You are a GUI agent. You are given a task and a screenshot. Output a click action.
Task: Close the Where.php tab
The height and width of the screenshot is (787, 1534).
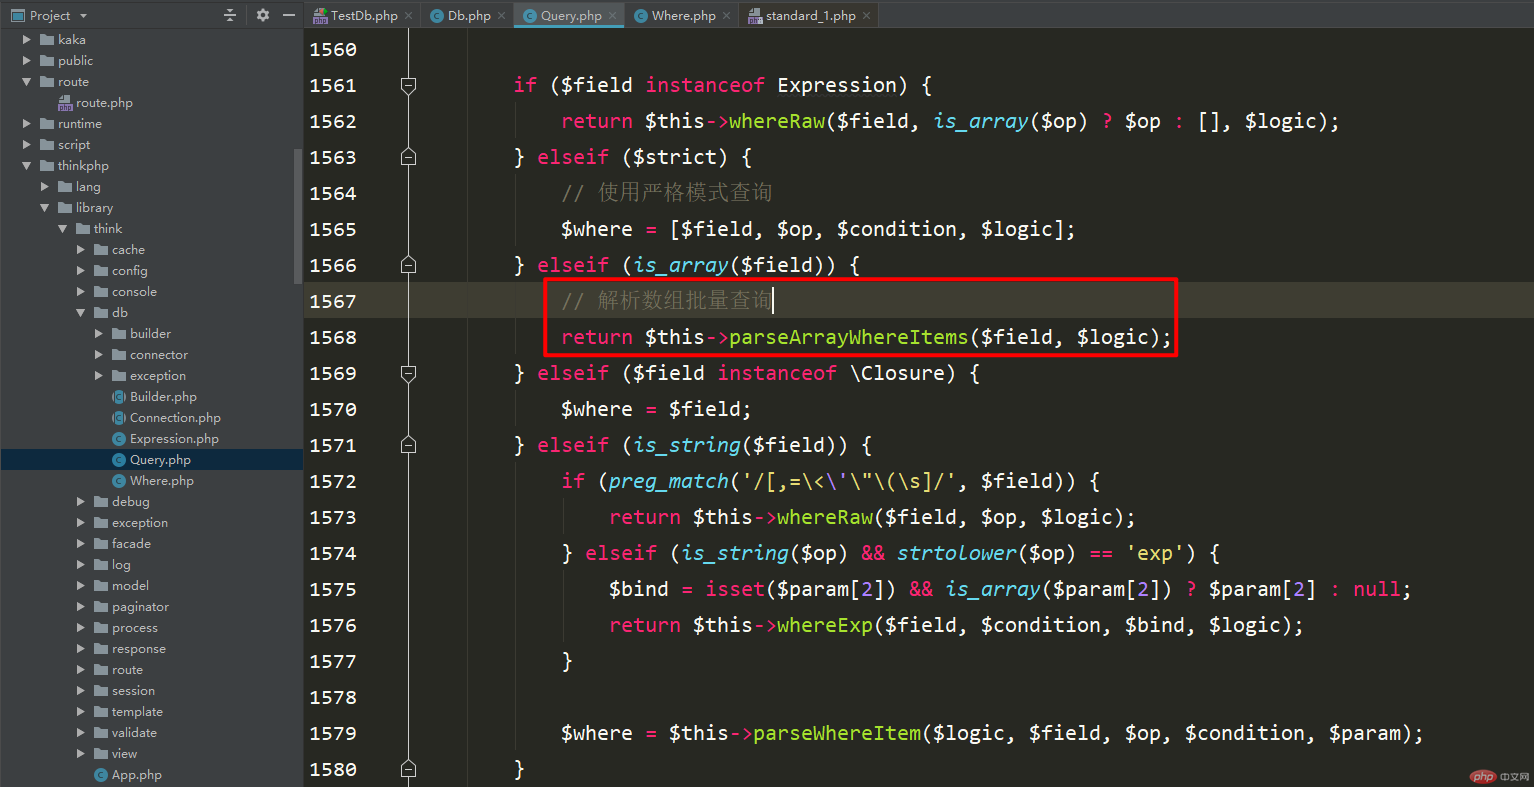[726, 15]
